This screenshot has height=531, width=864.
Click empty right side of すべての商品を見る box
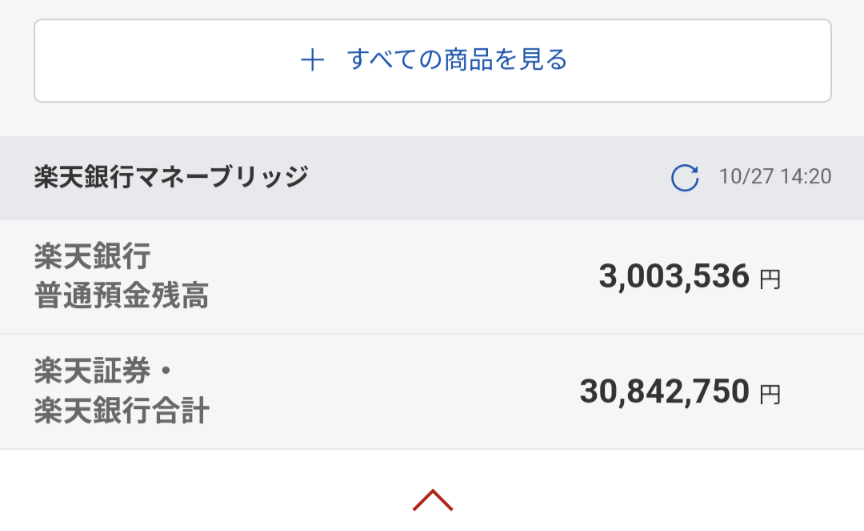coord(700,61)
